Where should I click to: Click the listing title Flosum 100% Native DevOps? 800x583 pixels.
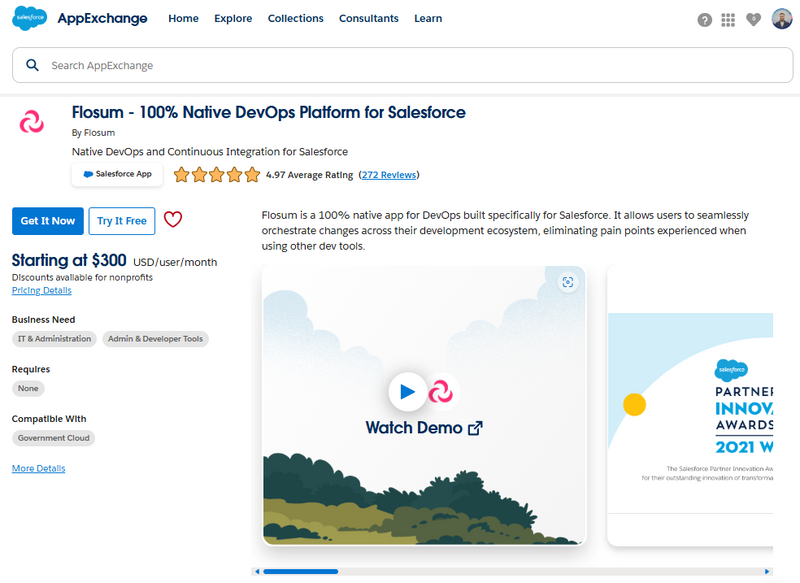click(268, 112)
